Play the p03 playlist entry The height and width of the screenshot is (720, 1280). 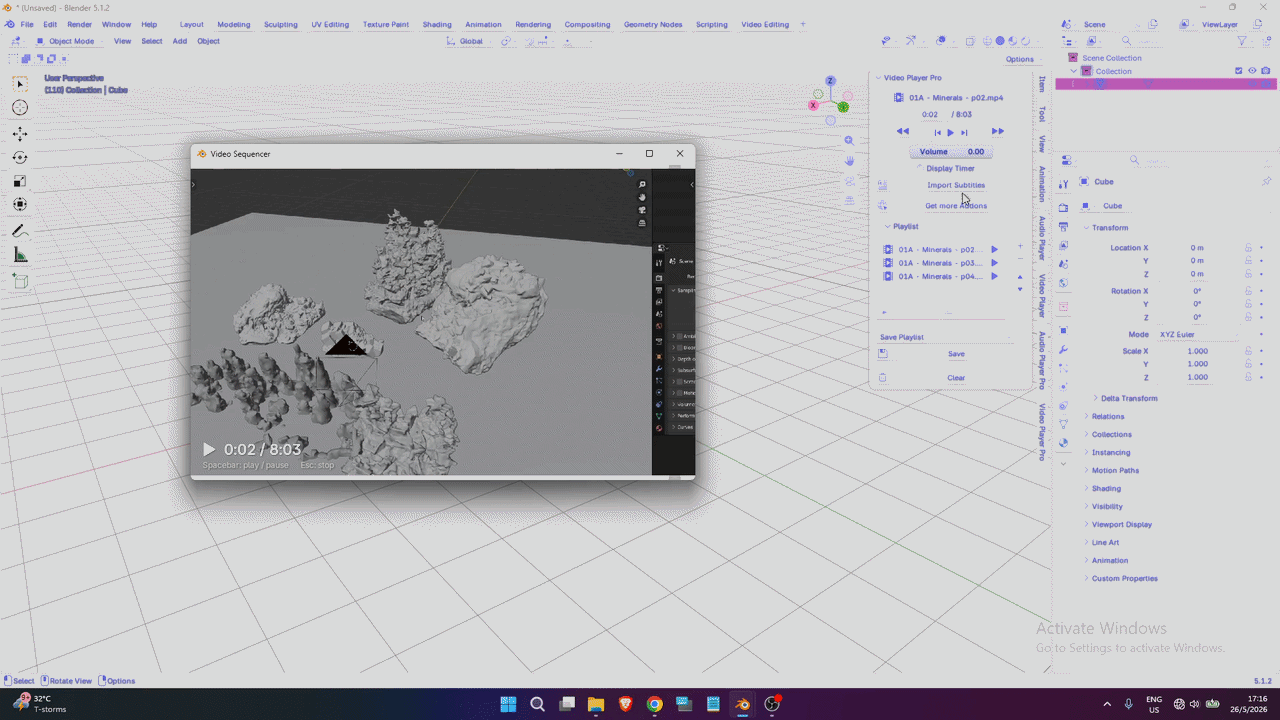pyautogui.click(x=994, y=263)
